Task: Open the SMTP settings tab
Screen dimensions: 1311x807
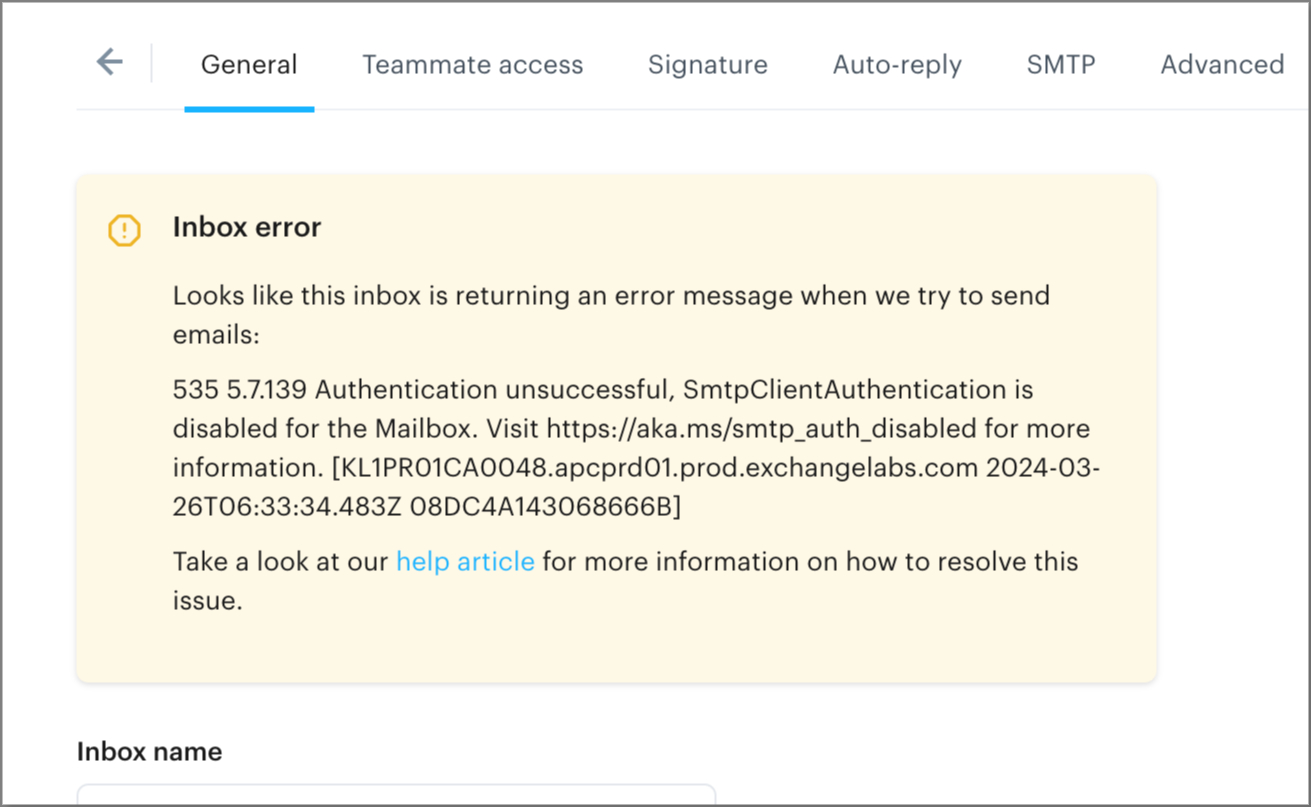Action: (x=1061, y=65)
